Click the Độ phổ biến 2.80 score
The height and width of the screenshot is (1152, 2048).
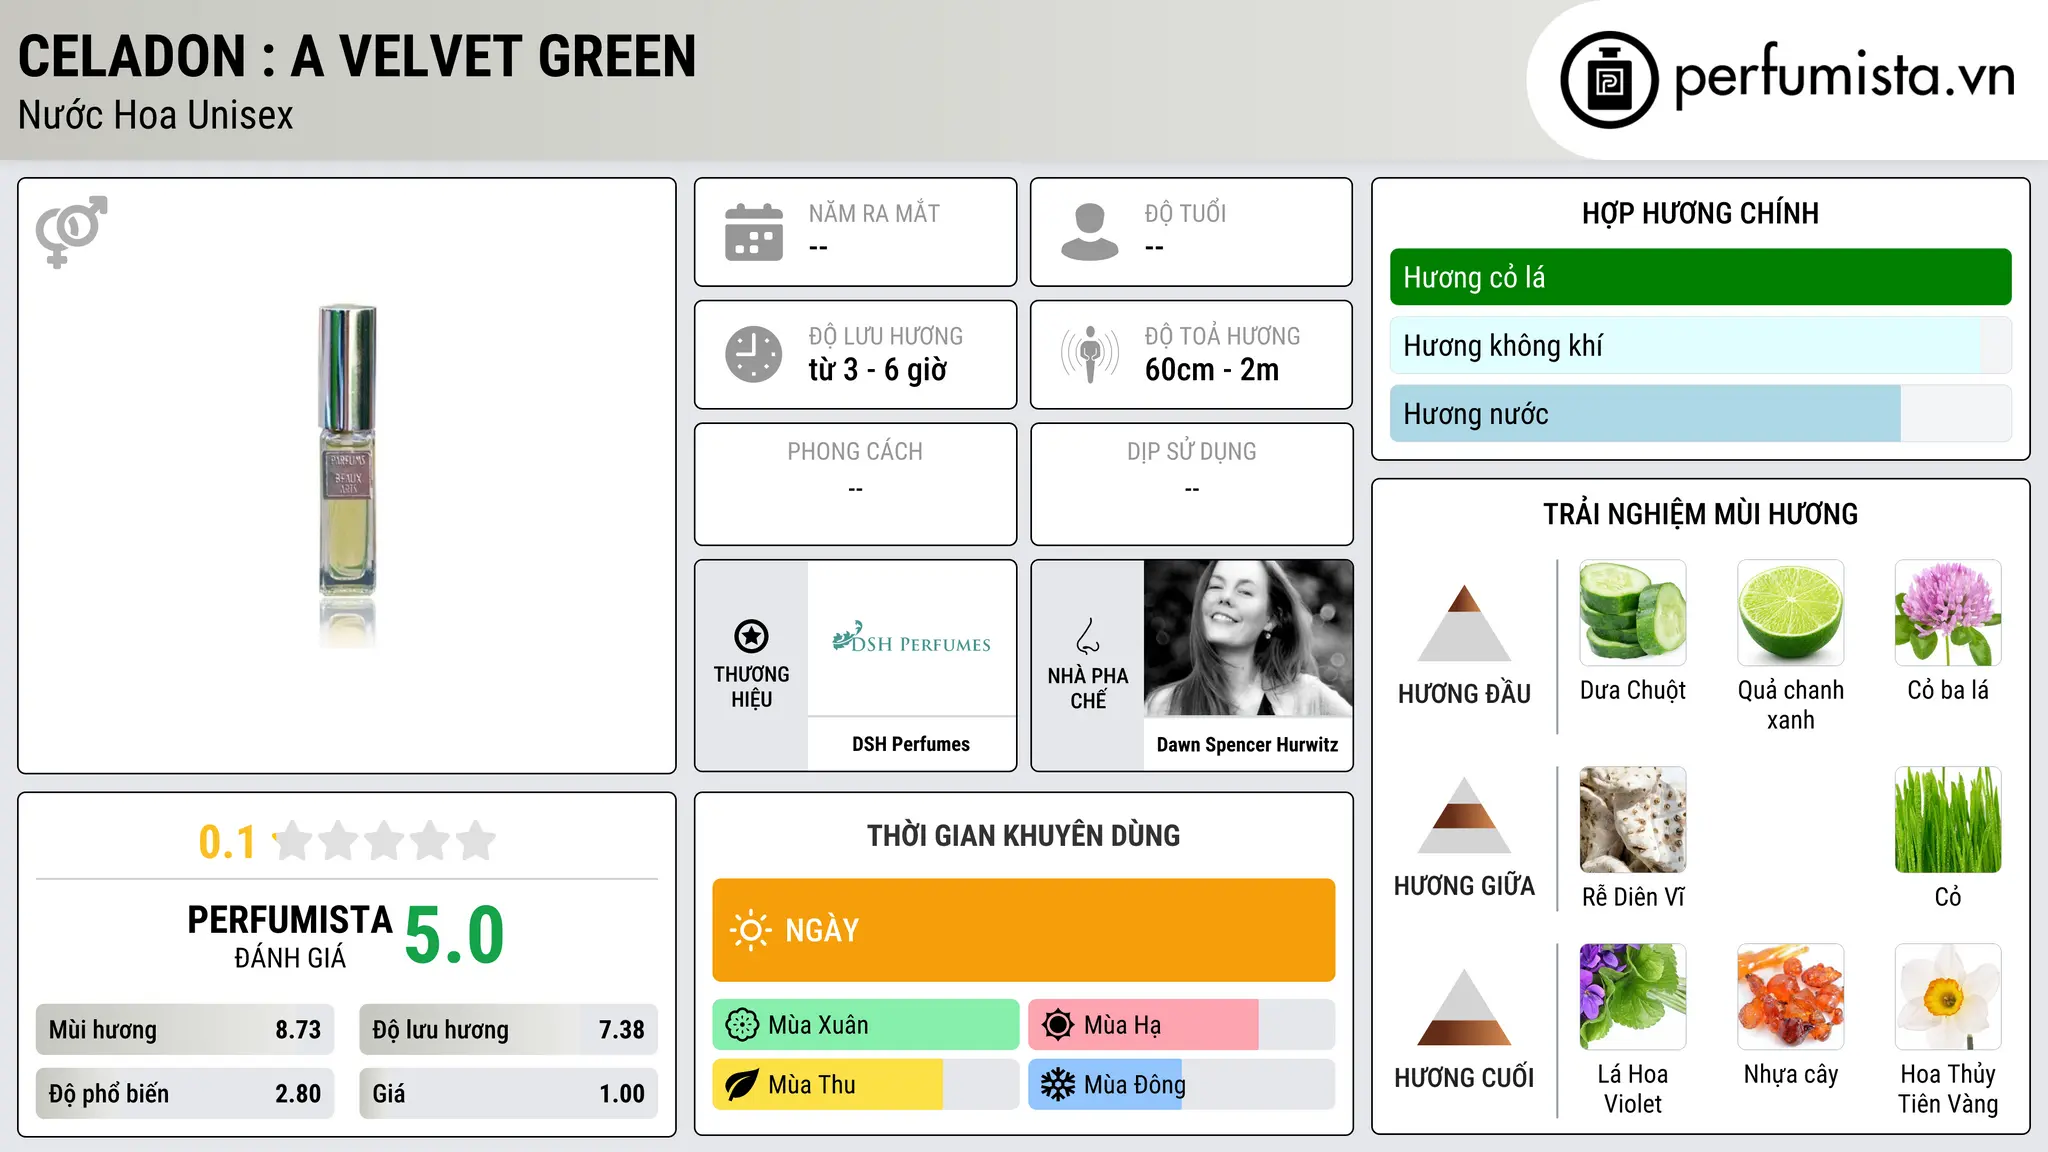pos(185,1094)
